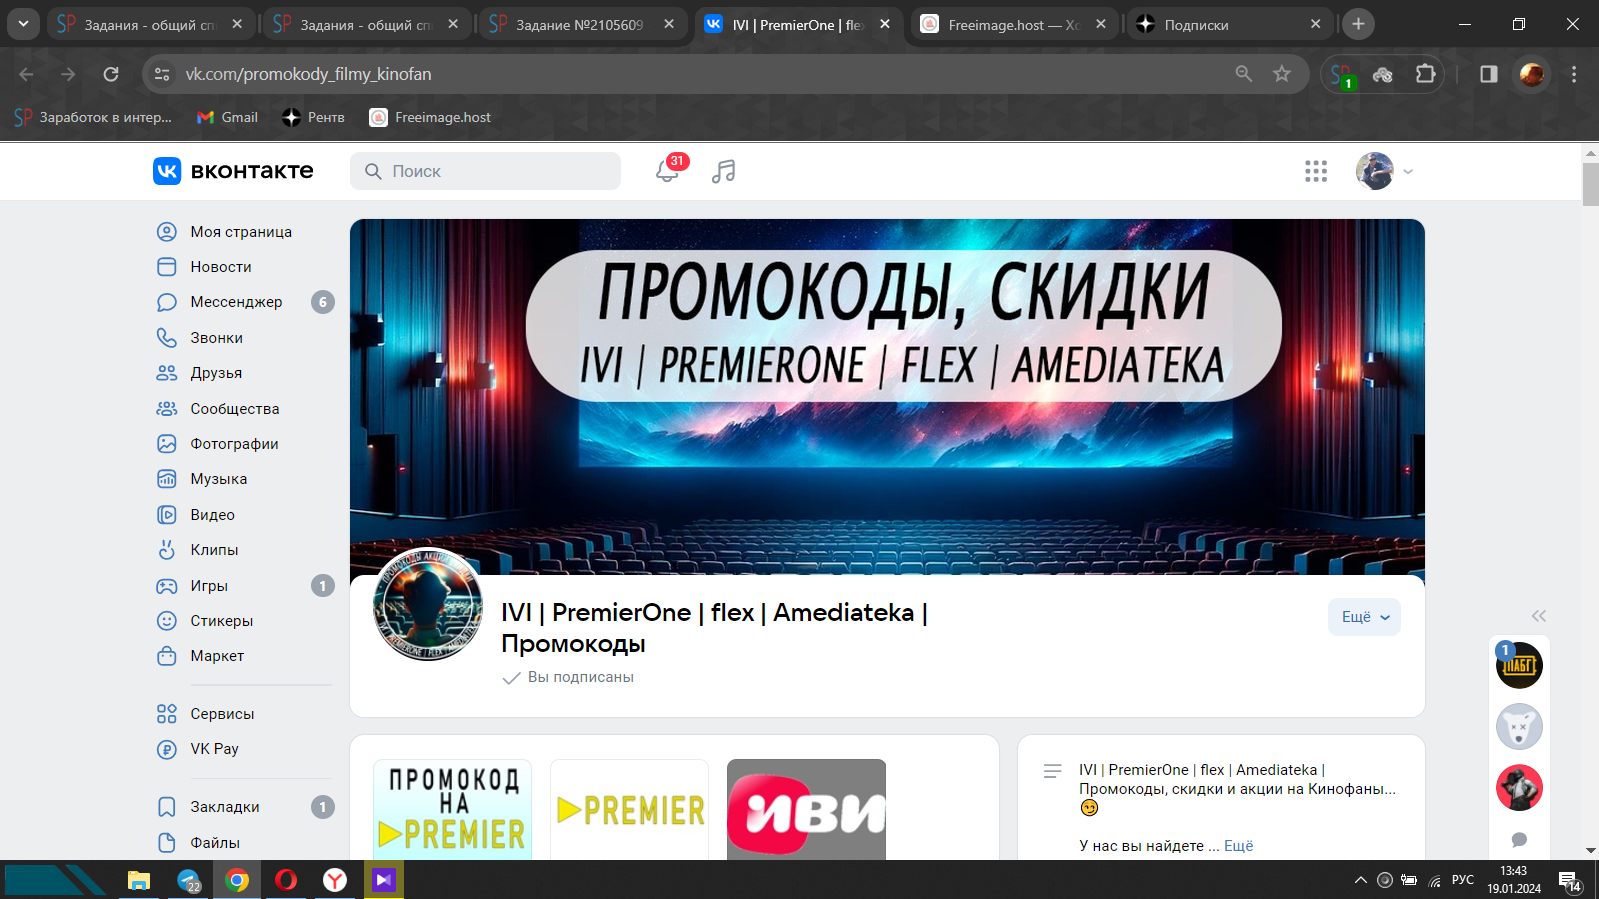Click the VK Pay icon
1599x899 pixels.
(x=167, y=749)
